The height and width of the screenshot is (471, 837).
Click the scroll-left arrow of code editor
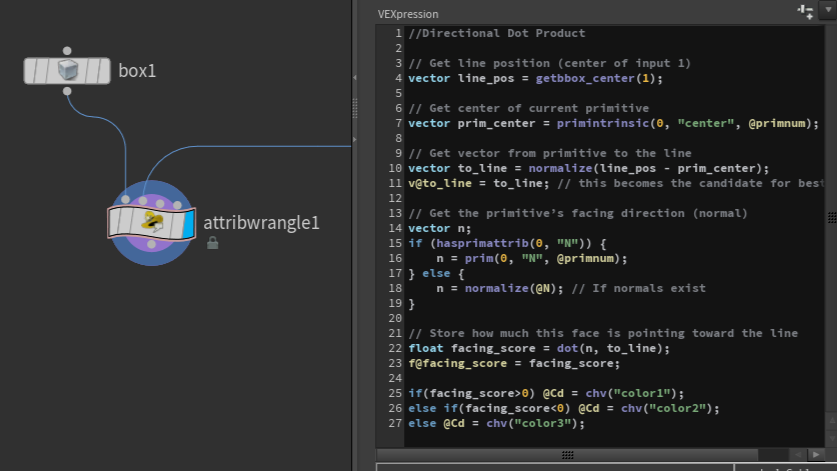coord(798,454)
